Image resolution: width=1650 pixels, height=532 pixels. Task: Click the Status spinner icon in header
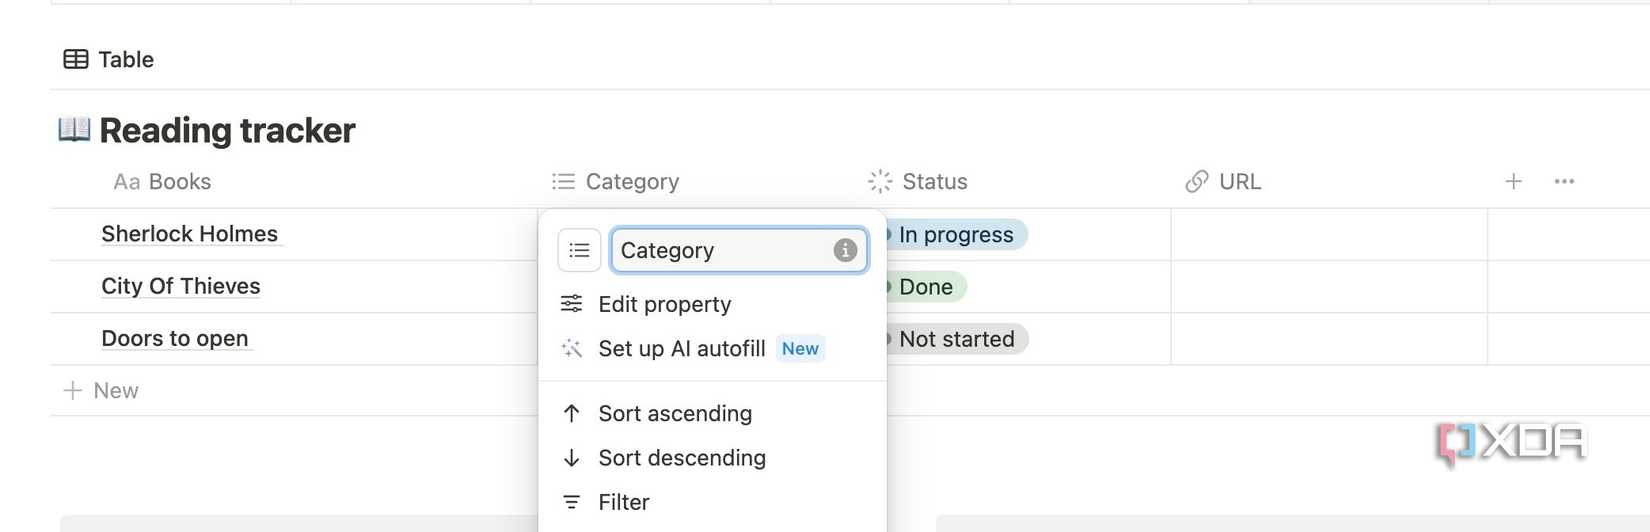pos(880,181)
